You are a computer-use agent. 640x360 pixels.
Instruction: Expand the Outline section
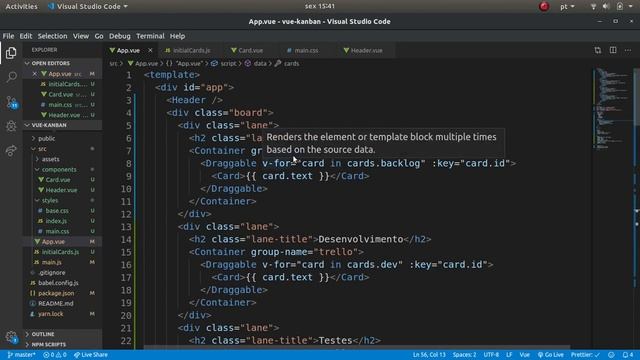pyautogui.click(x=62, y=334)
